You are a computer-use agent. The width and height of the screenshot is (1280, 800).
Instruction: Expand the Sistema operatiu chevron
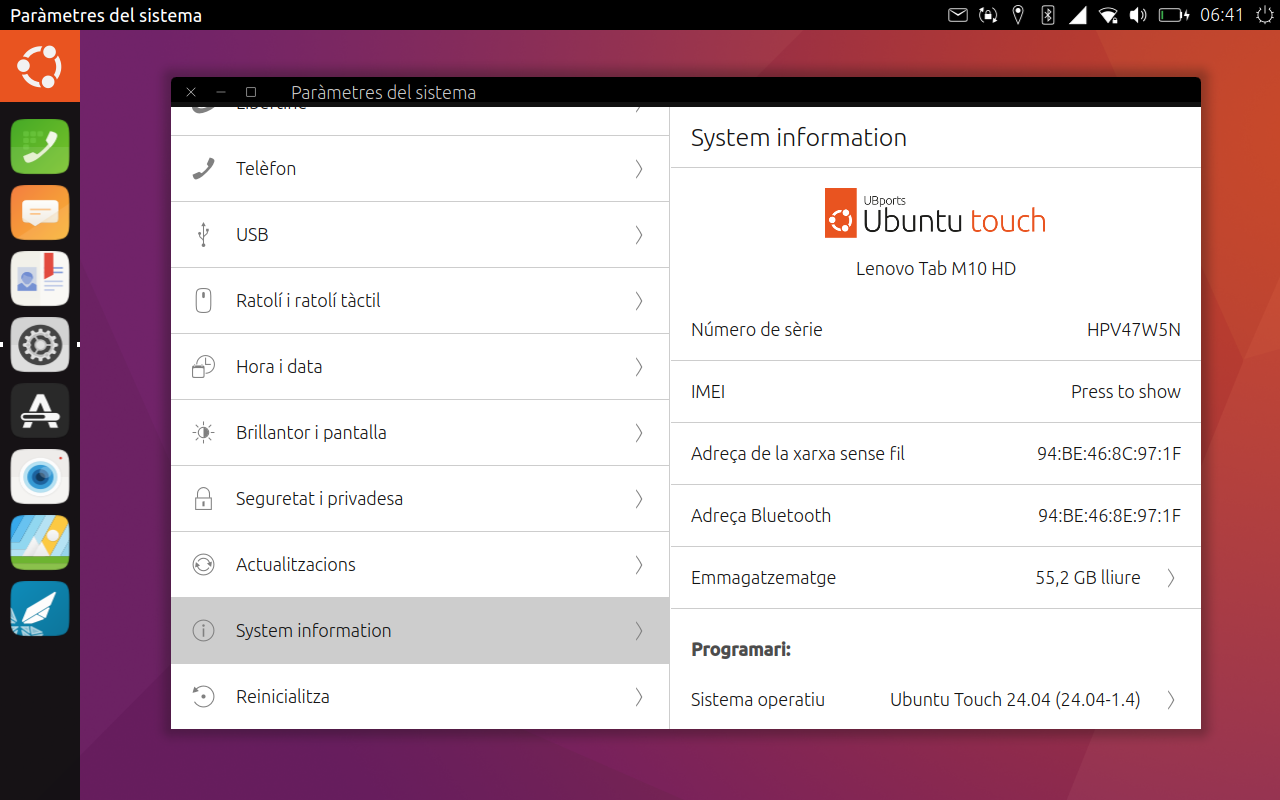[x=1171, y=699]
